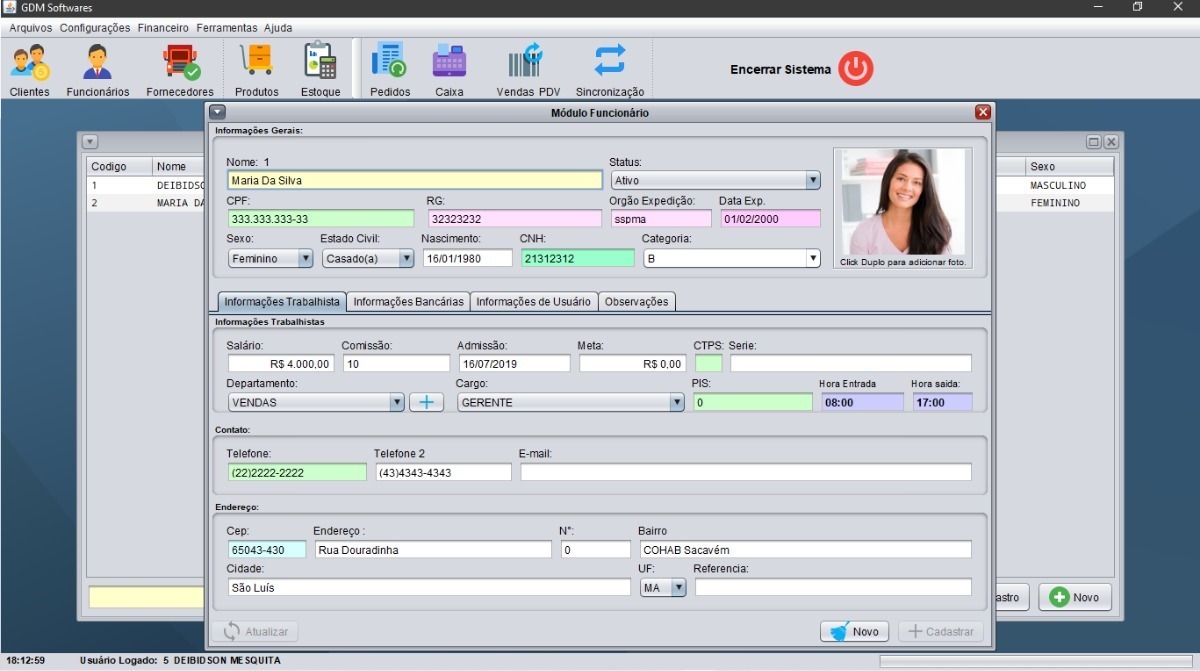This screenshot has width=1200, height=671.
Task: Click the Novo button with broom icon
Action: pos(853,631)
